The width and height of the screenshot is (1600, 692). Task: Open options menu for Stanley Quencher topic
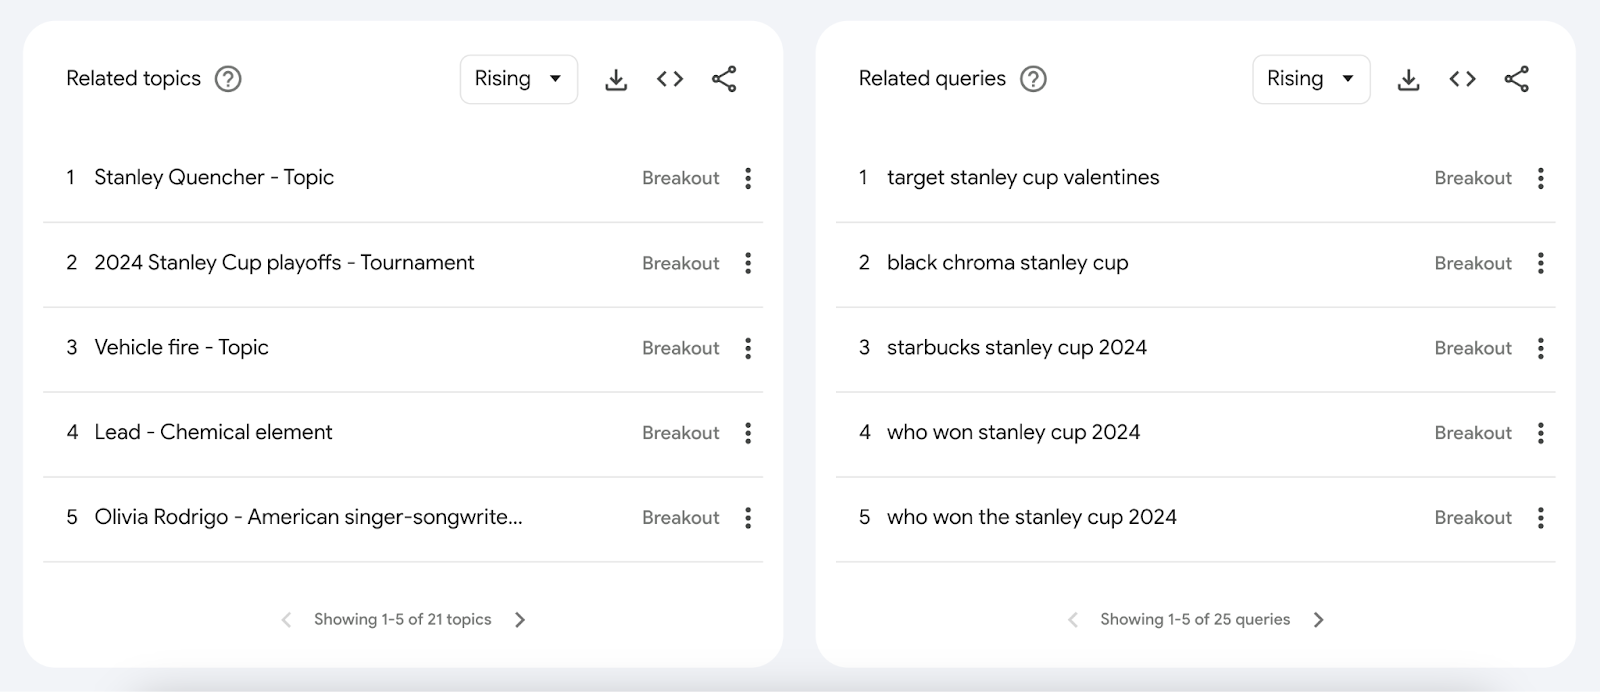click(x=747, y=178)
